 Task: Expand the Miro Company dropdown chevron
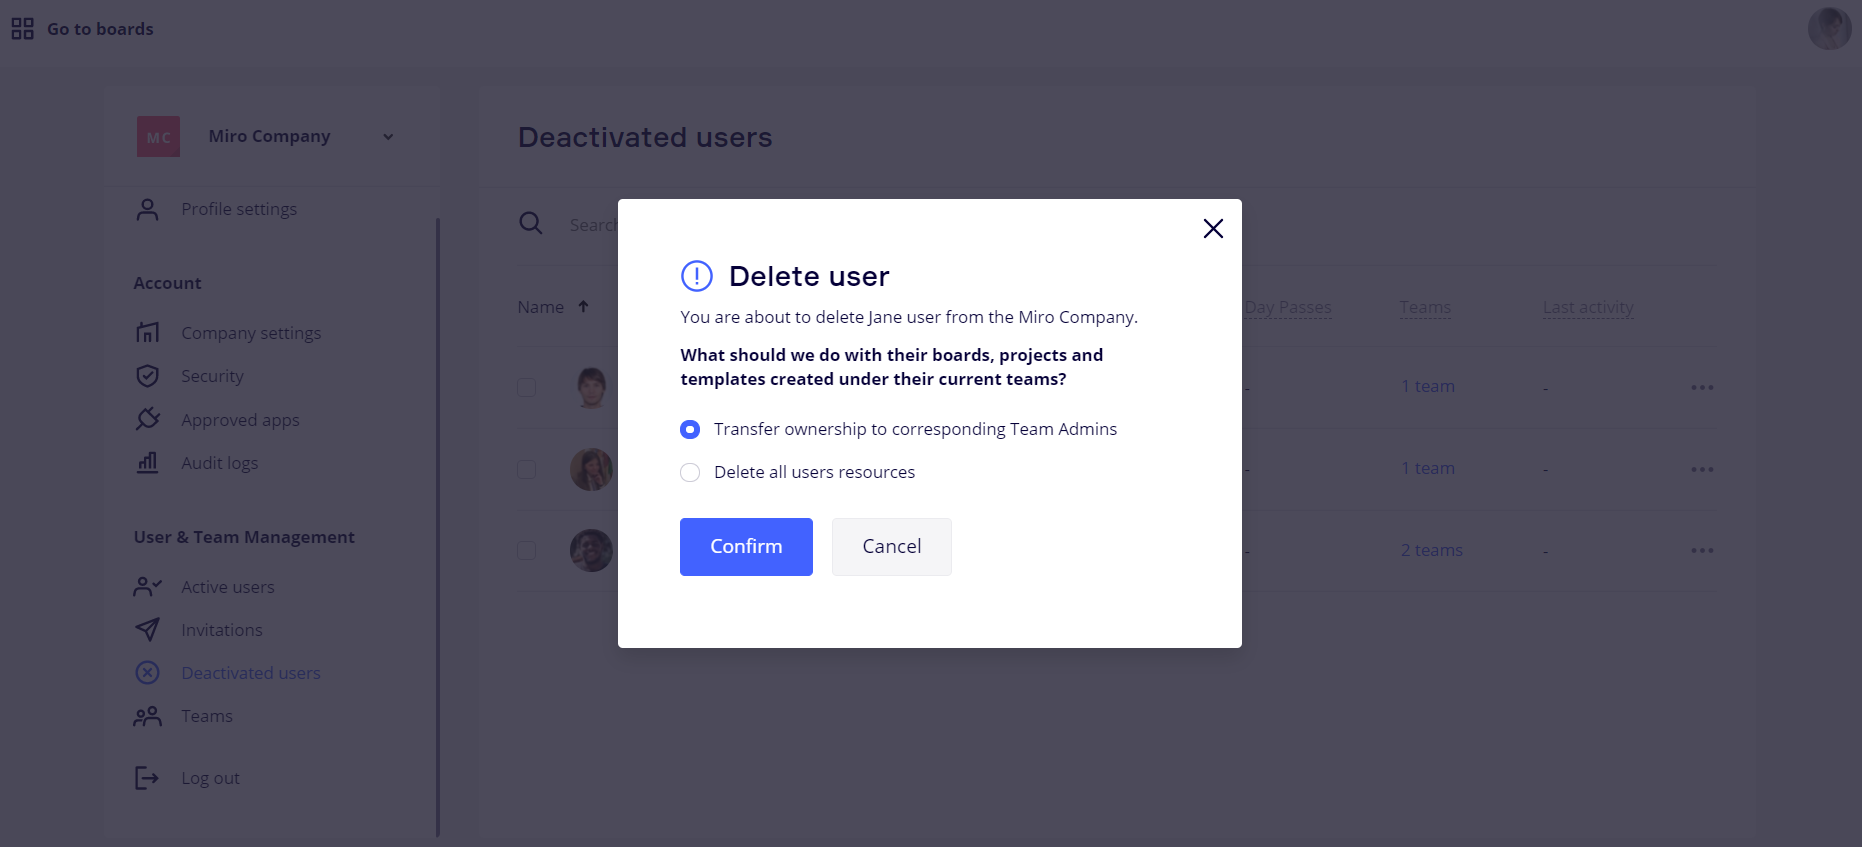[388, 137]
